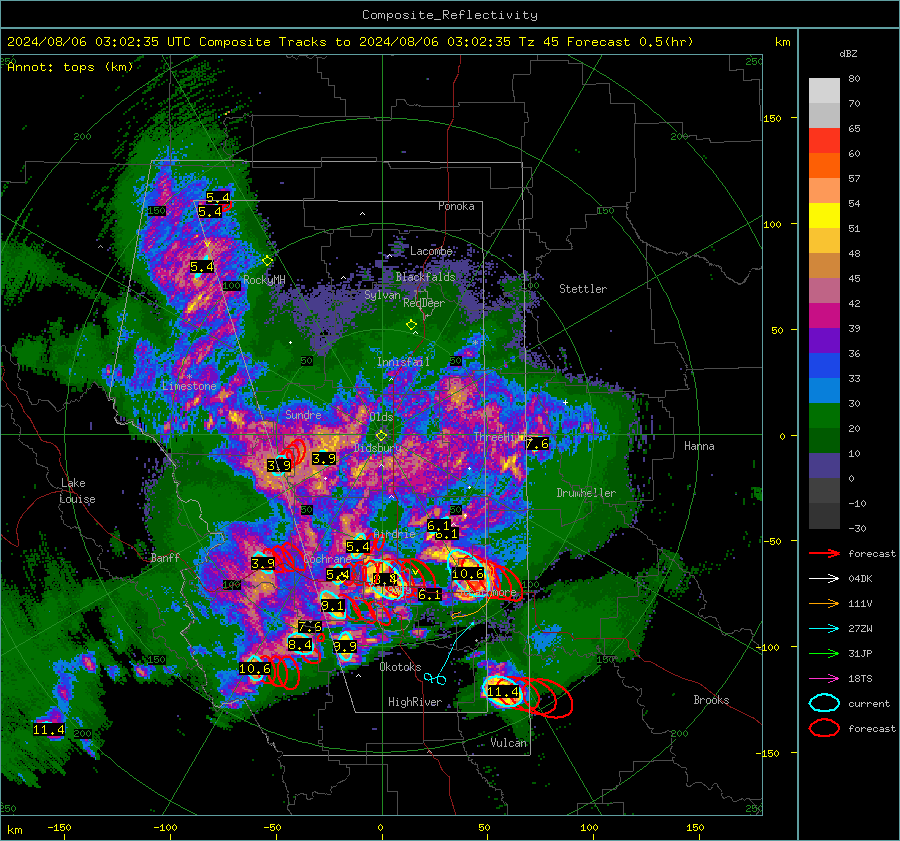Screen dimensions: 900x841
Task: Click the Drumheller city label
Action: pos(586,493)
